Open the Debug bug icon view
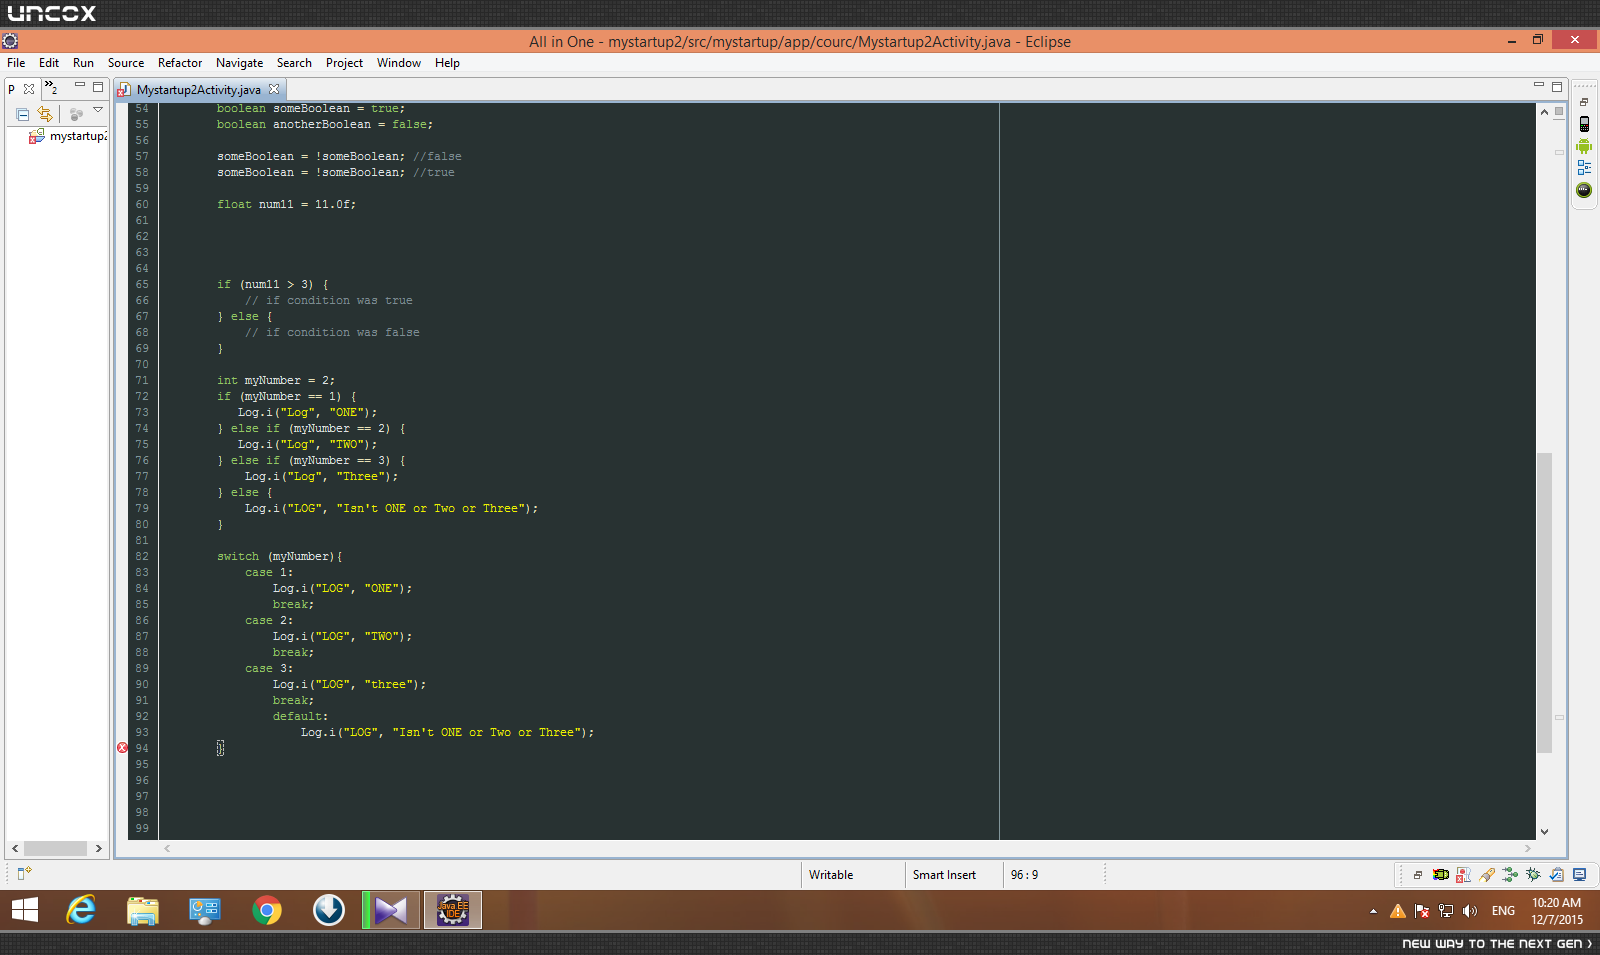1600x955 pixels. point(1533,875)
